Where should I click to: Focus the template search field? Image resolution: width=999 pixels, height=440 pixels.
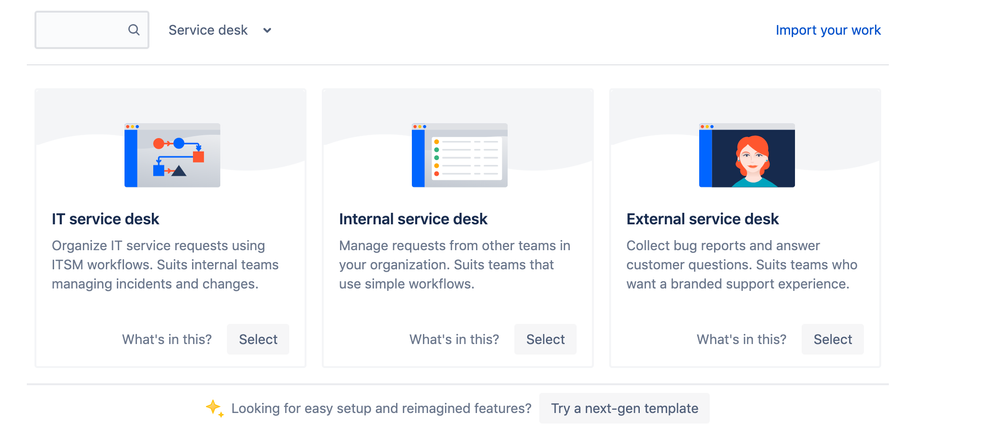click(92, 30)
